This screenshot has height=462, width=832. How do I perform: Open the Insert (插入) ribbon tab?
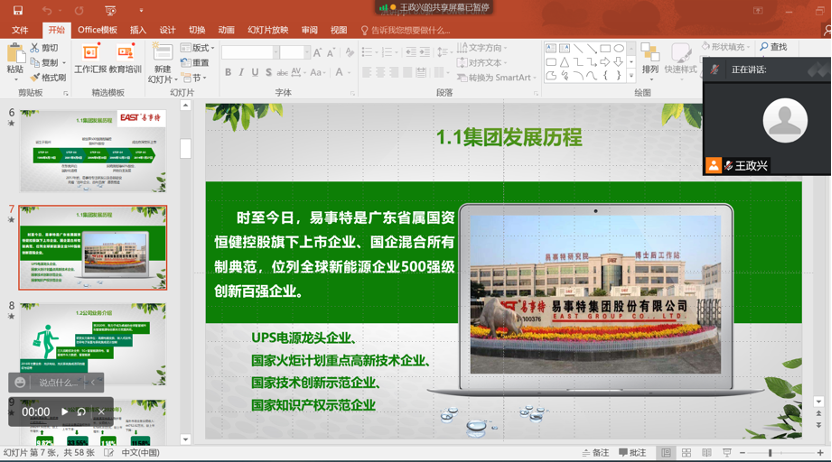138,30
